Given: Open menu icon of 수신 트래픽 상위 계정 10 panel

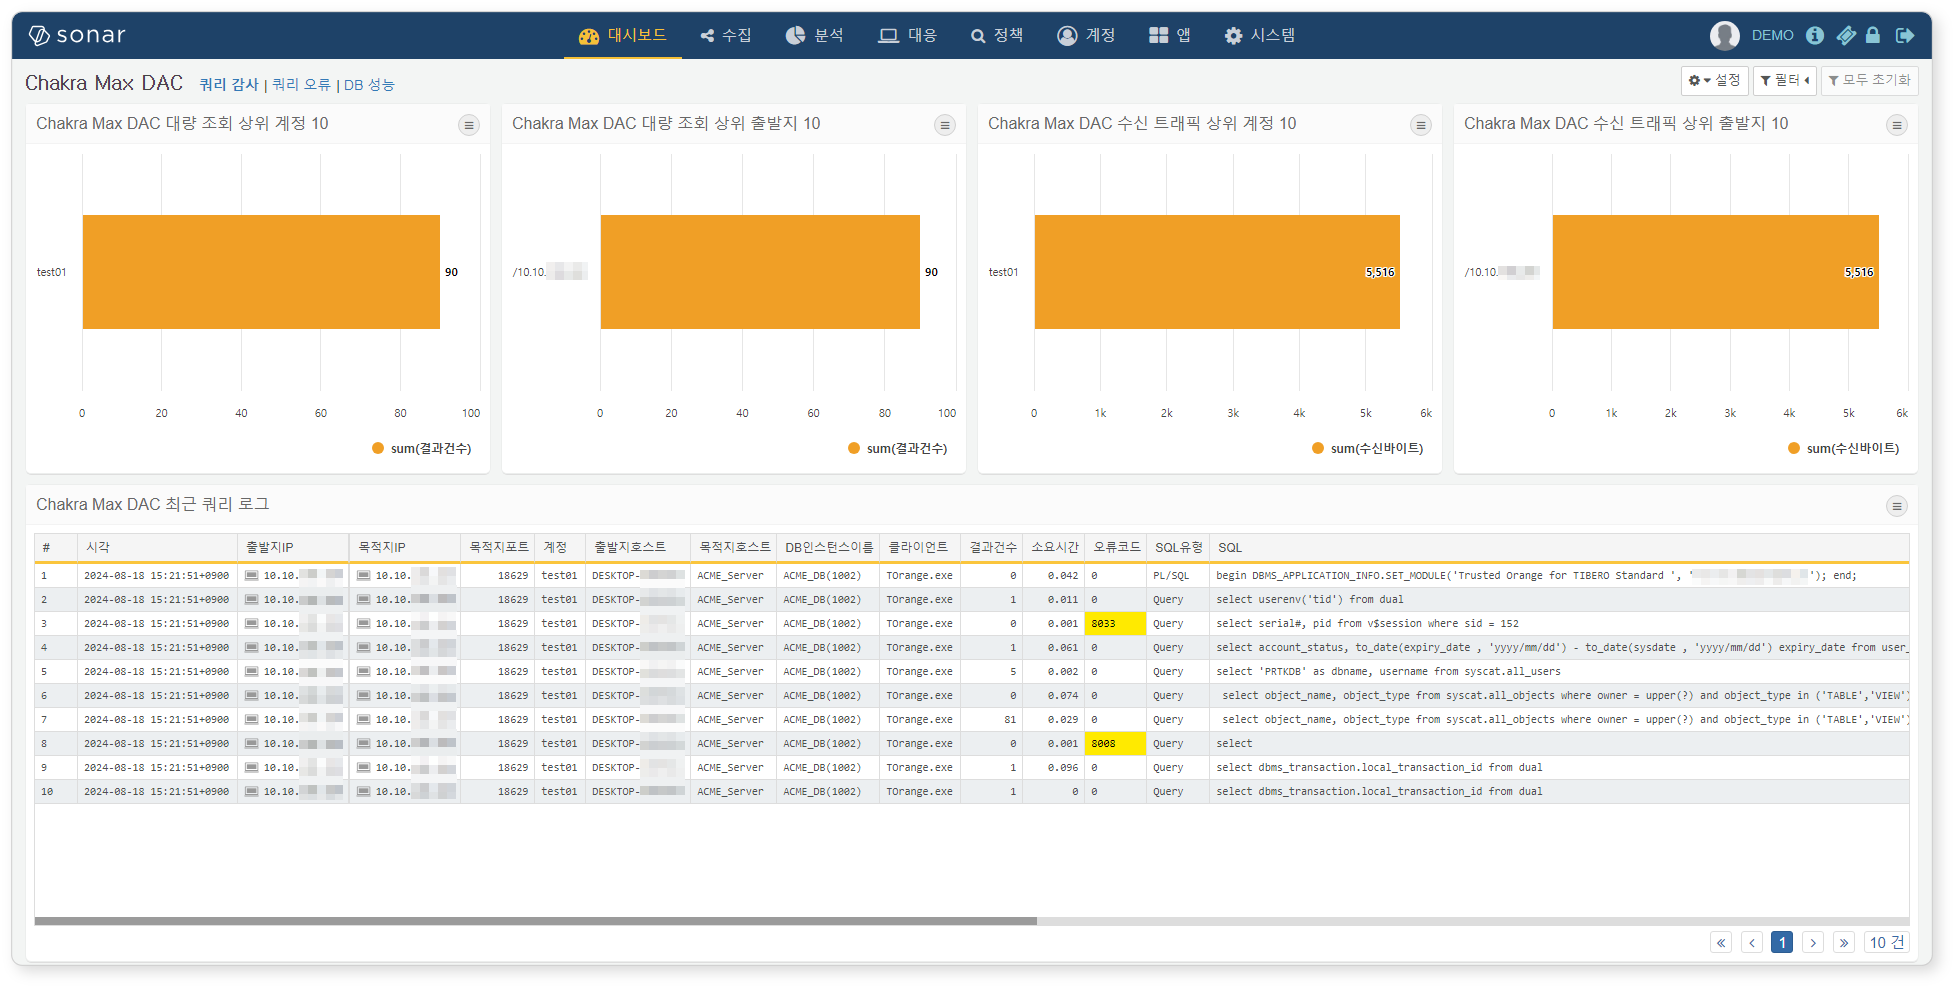Looking at the screenshot, I should (x=1421, y=125).
